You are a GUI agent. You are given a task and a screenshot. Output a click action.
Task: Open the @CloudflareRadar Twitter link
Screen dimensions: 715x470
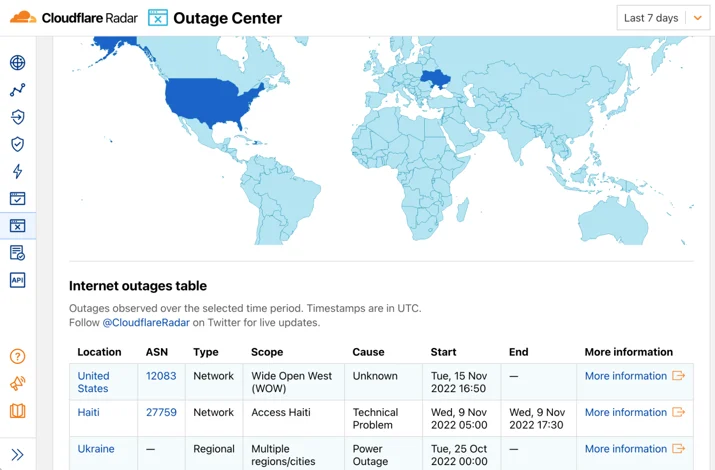pyautogui.click(x=146, y=322)
